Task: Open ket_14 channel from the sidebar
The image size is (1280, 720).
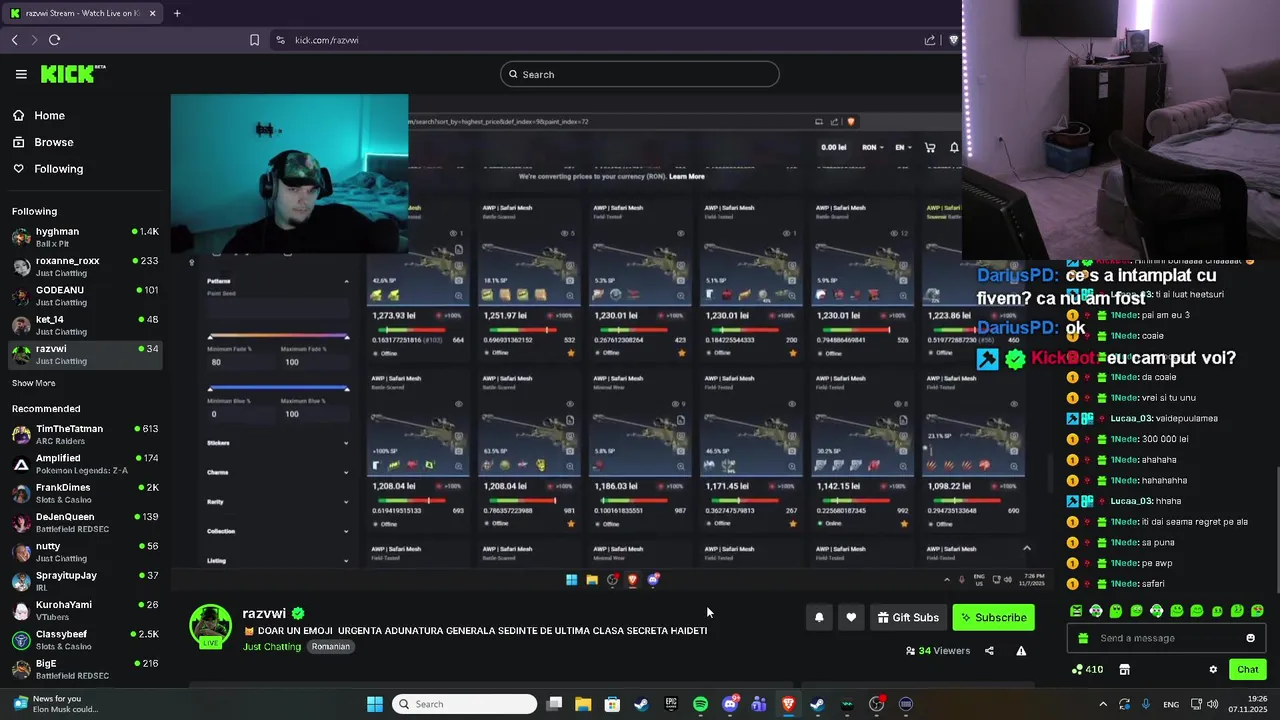Action: (x=85, y=324)
